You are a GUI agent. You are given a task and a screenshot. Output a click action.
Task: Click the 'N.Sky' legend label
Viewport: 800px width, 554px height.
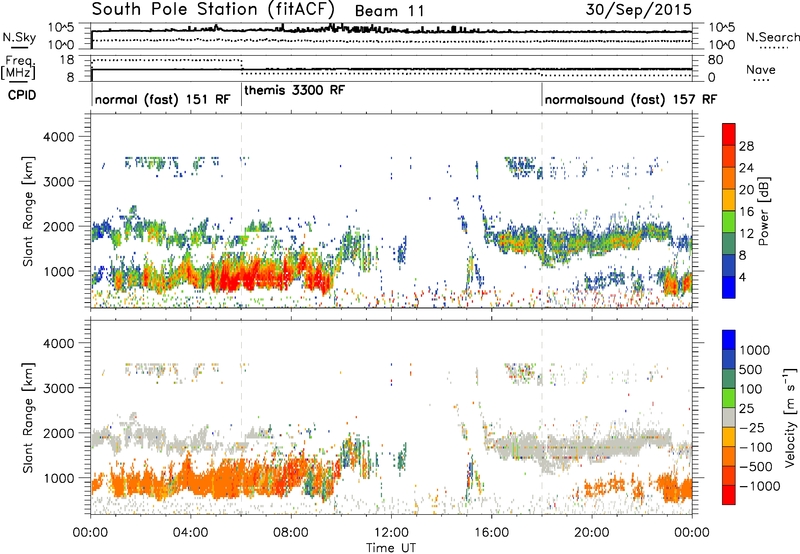19,37
